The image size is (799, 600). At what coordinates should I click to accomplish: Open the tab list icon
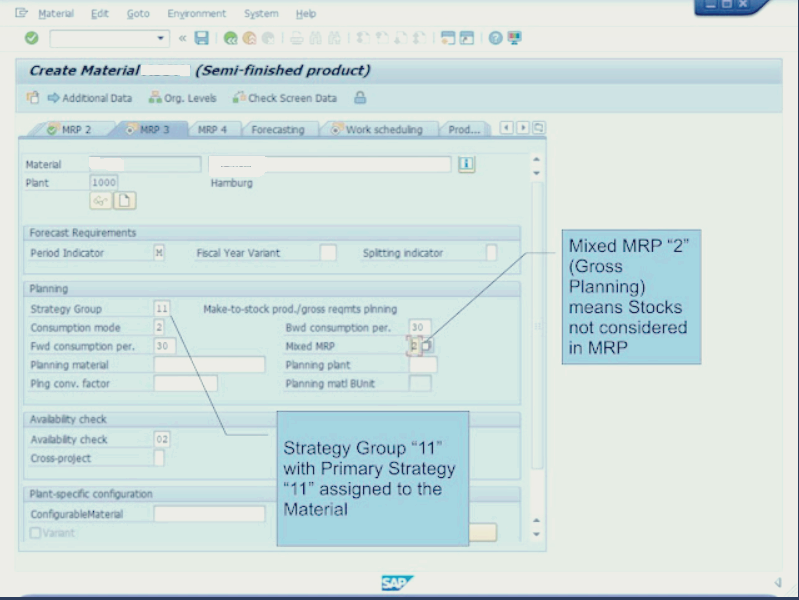tap(539, 127)
